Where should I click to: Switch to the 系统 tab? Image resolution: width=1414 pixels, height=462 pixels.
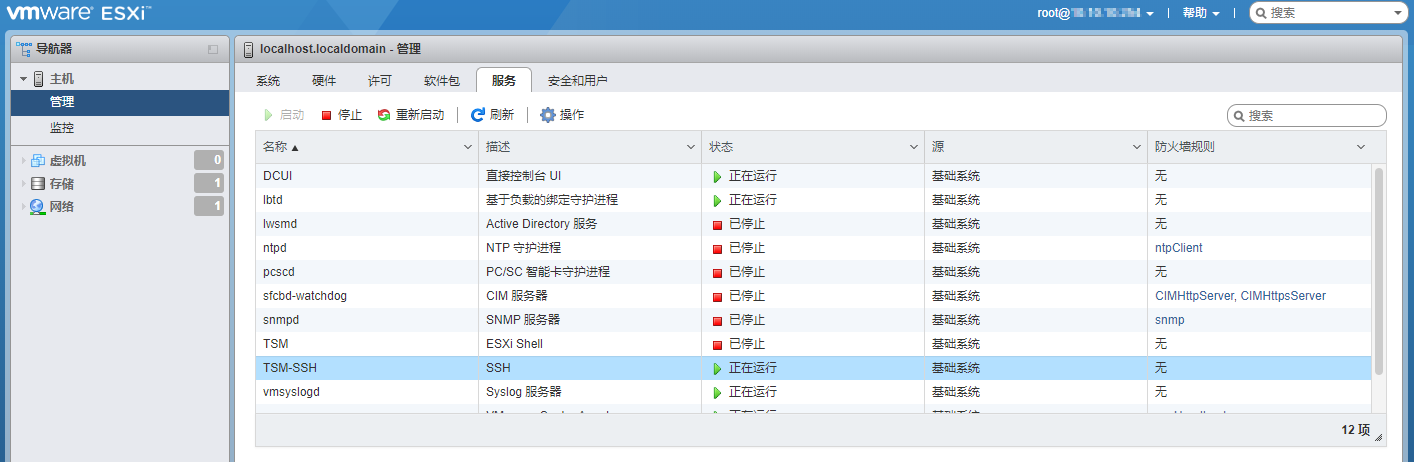[x=268, y=81]
